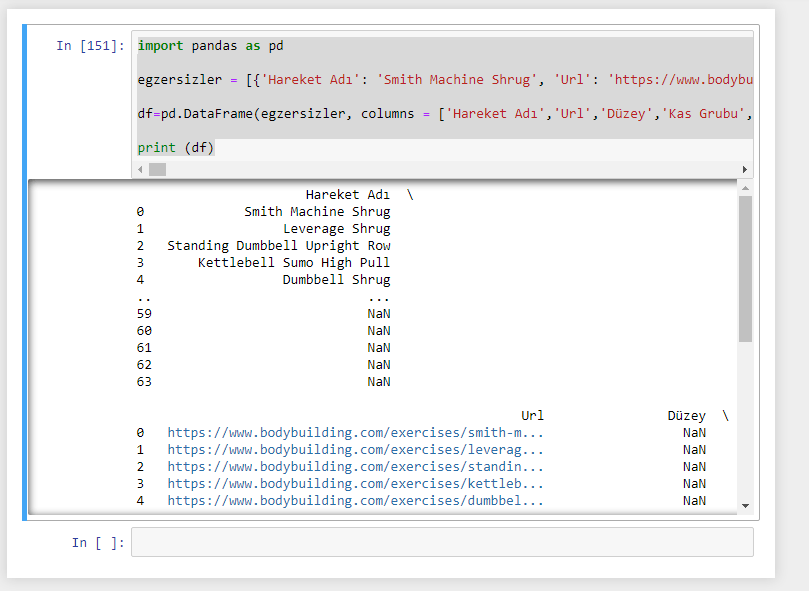
Task: Click the Düzey NaN value for row 0
Action: tap(694, 433)
